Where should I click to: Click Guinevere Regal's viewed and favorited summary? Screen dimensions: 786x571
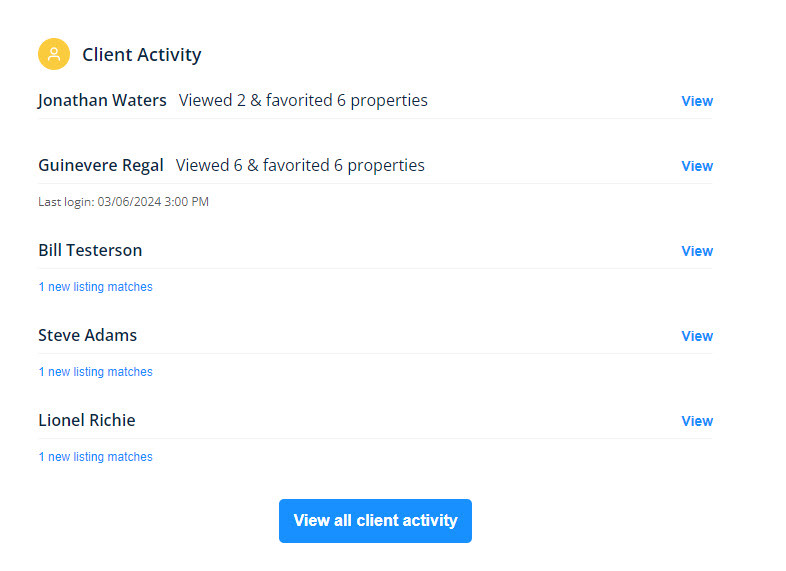300,165
